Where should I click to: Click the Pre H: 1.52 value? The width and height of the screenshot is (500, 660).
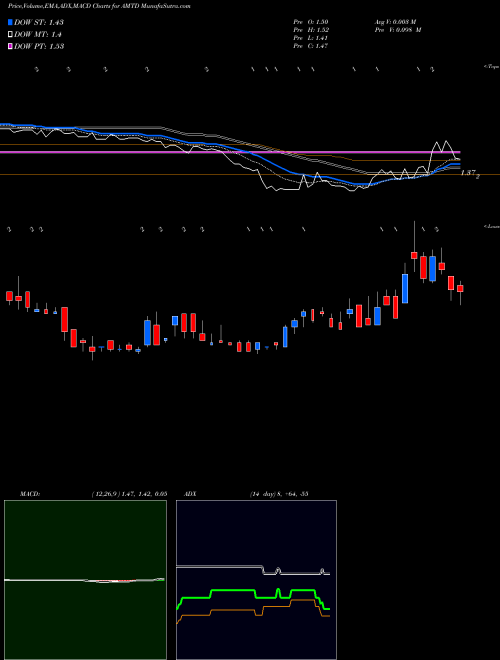click(311, 30)
